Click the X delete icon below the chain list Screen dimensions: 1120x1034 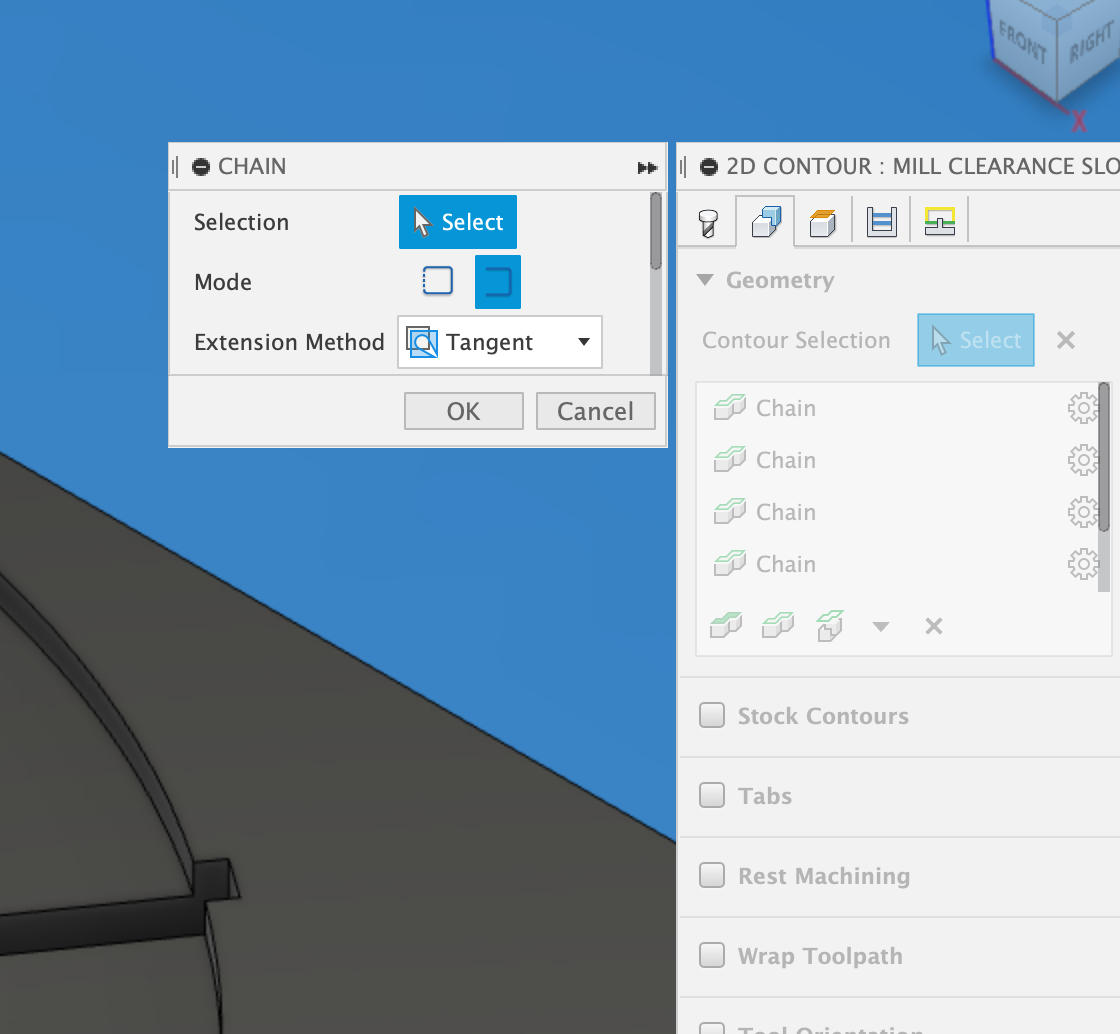[933, 626]
